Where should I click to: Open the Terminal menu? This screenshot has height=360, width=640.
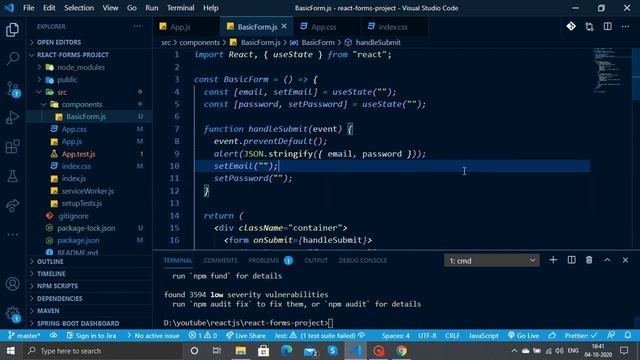coord(180,8)
